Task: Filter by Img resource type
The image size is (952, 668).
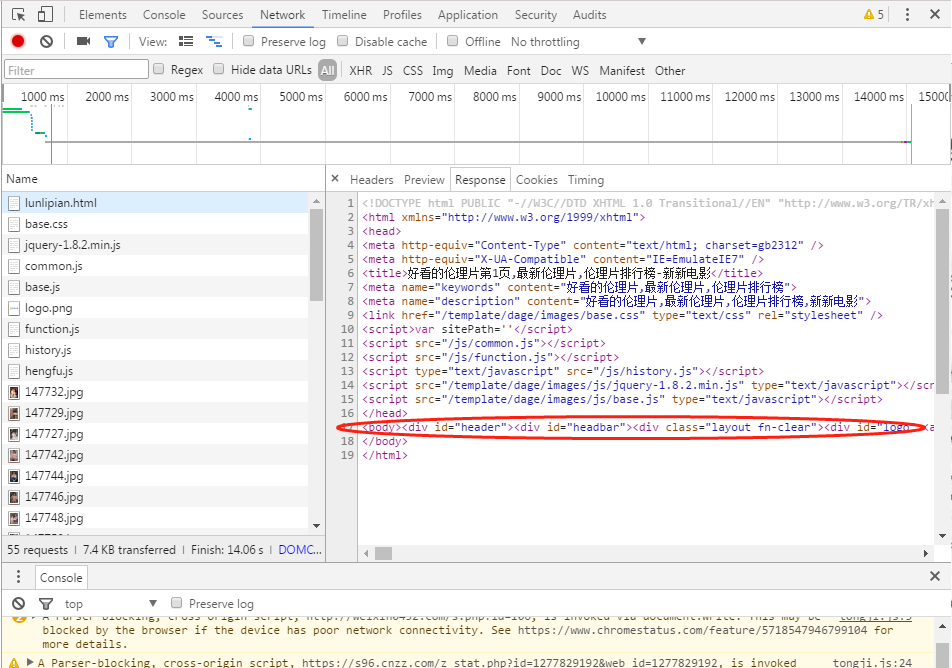Action: point(443,71)
